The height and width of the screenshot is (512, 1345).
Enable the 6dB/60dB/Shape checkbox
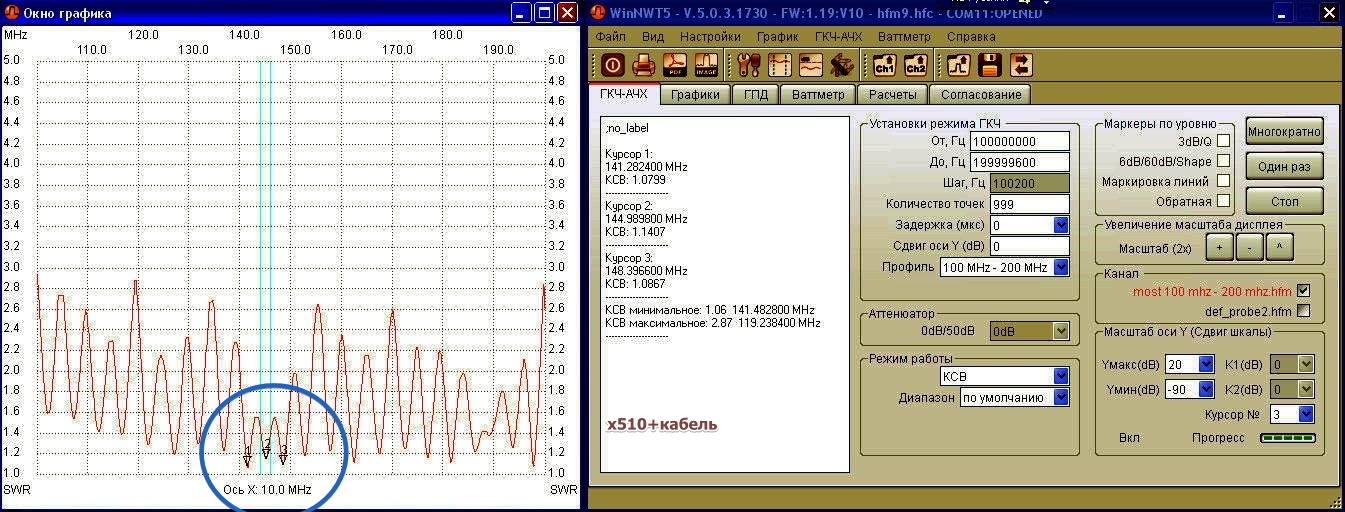pos(1223,161)
